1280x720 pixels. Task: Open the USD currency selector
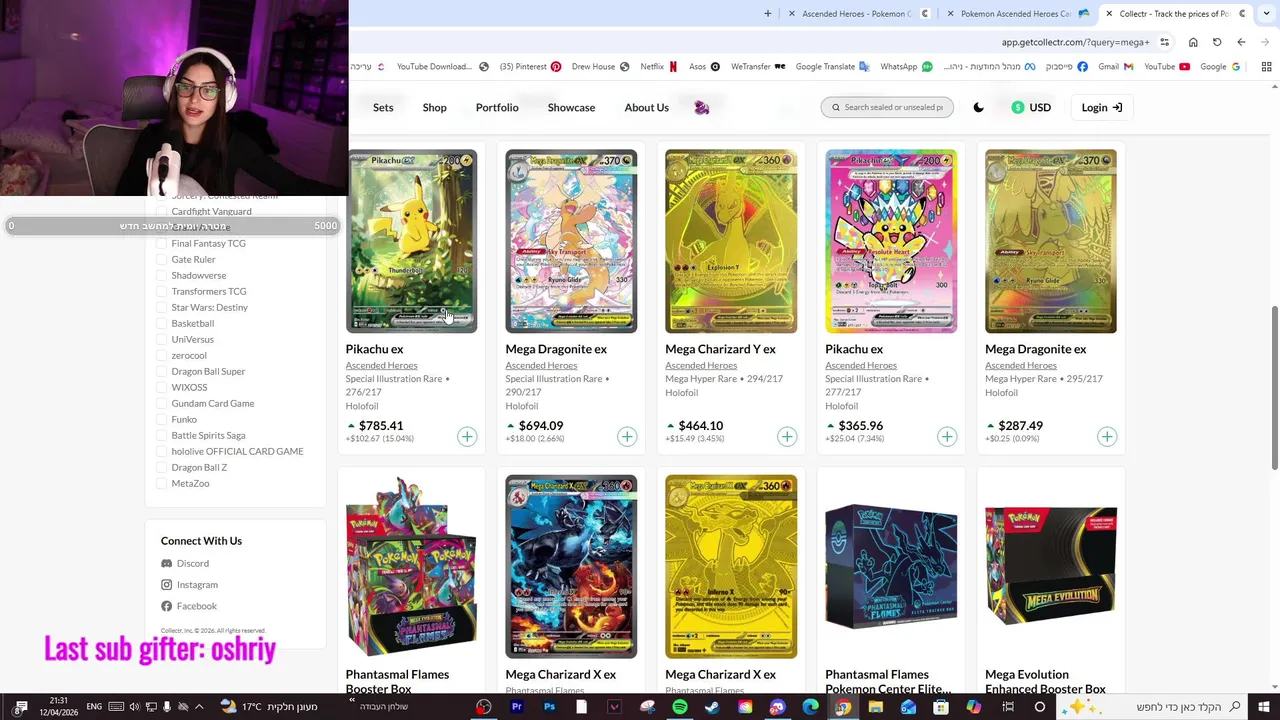click(1031, 108)
